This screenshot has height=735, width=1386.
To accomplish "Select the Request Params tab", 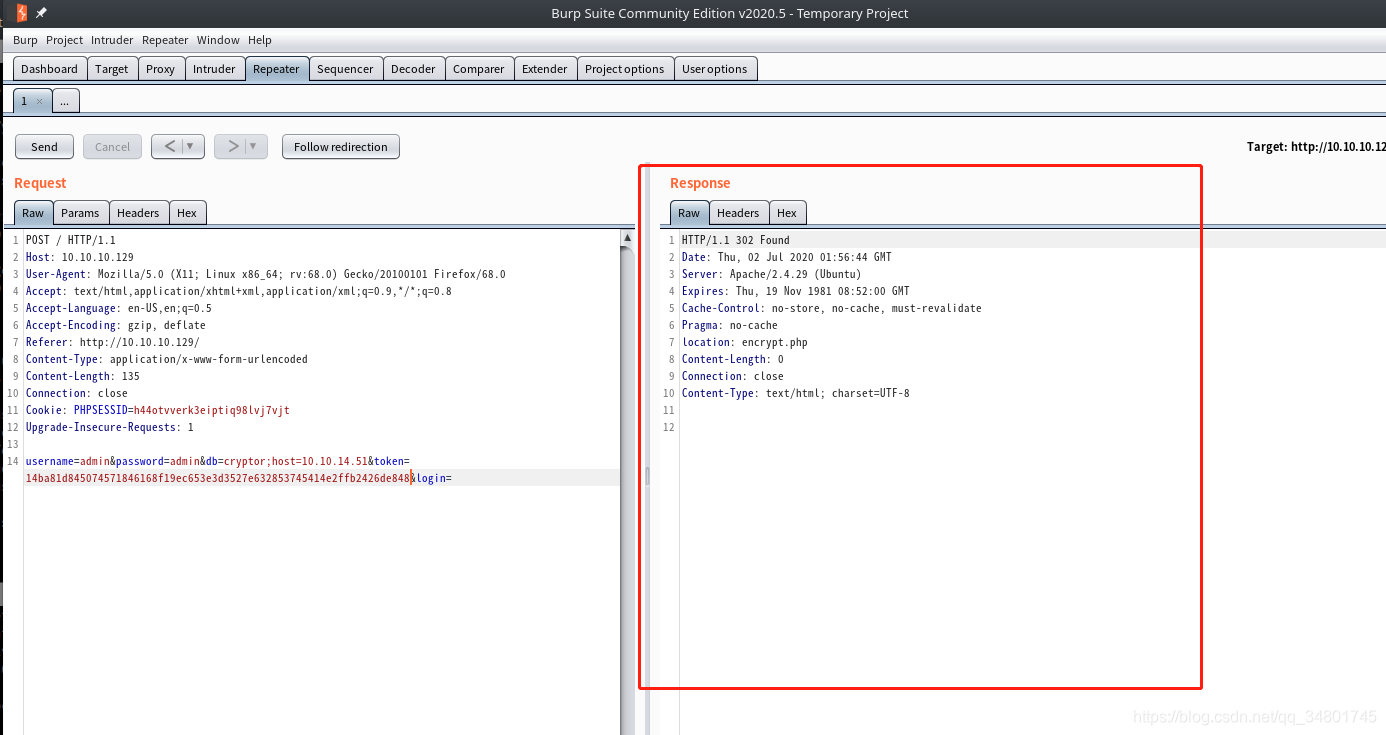I will click(80, 212).
